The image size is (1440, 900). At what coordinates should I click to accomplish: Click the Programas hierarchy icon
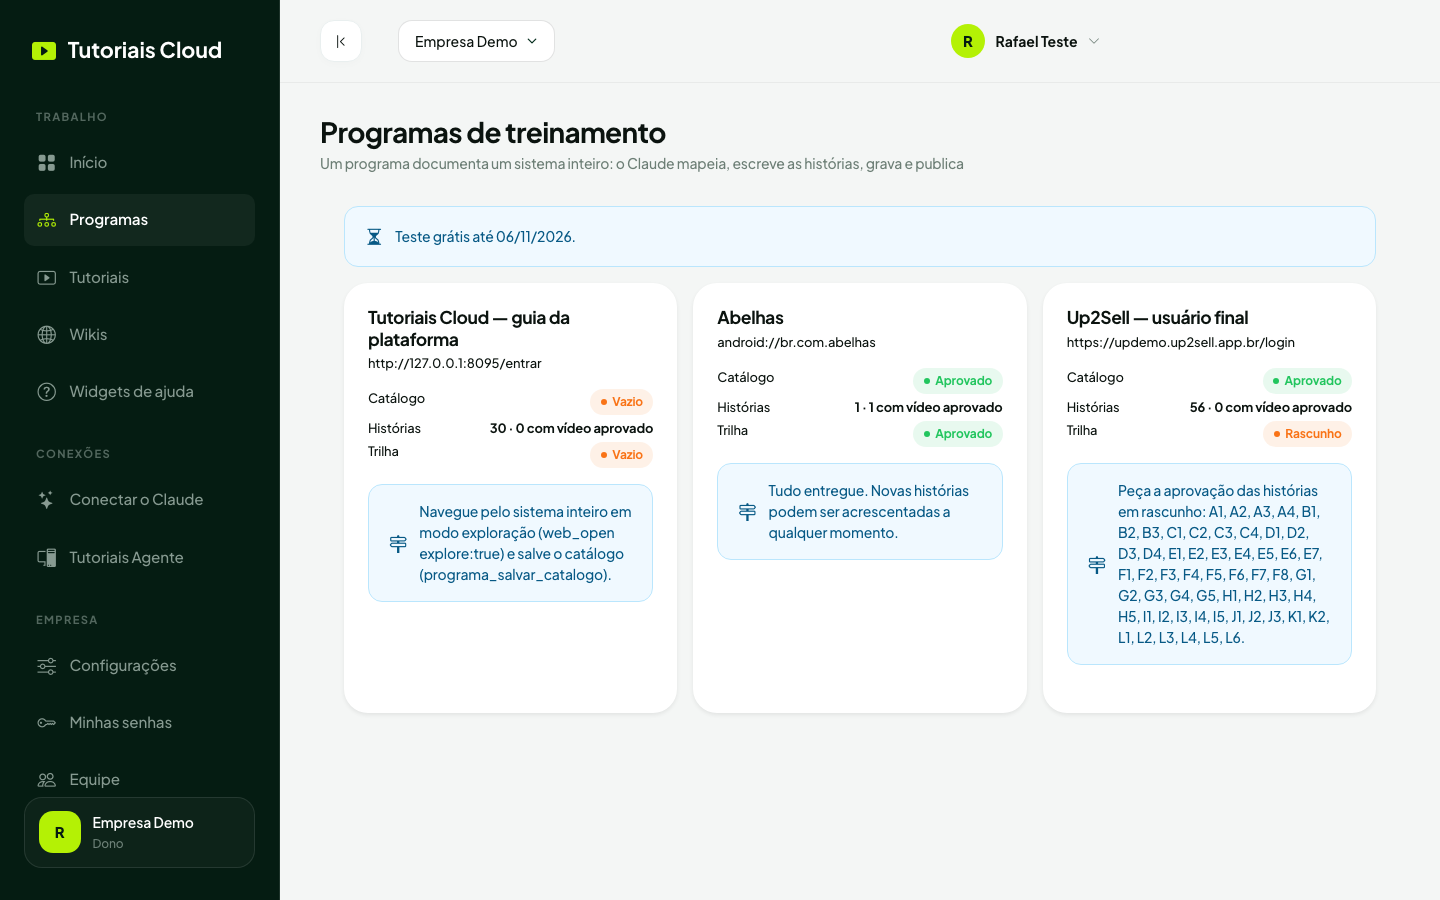tap(47, 220)
